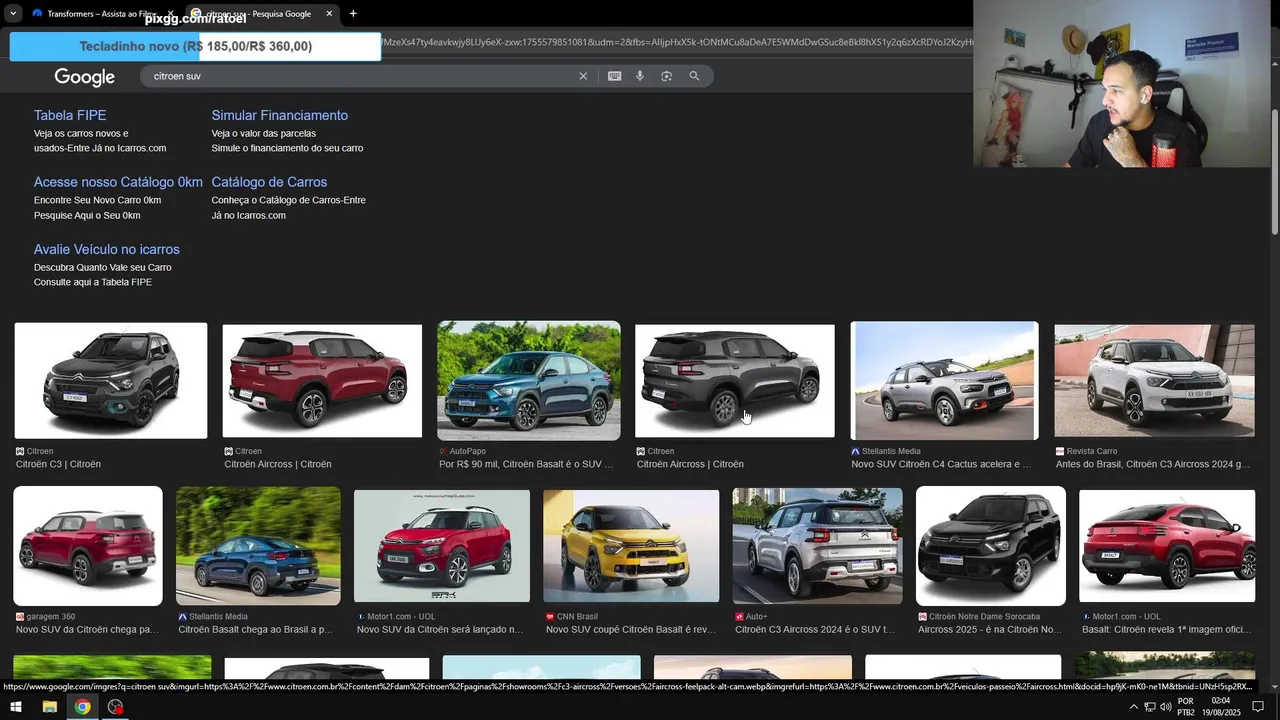
Task: Open the Windows Start menu
Action: (16, 707)
